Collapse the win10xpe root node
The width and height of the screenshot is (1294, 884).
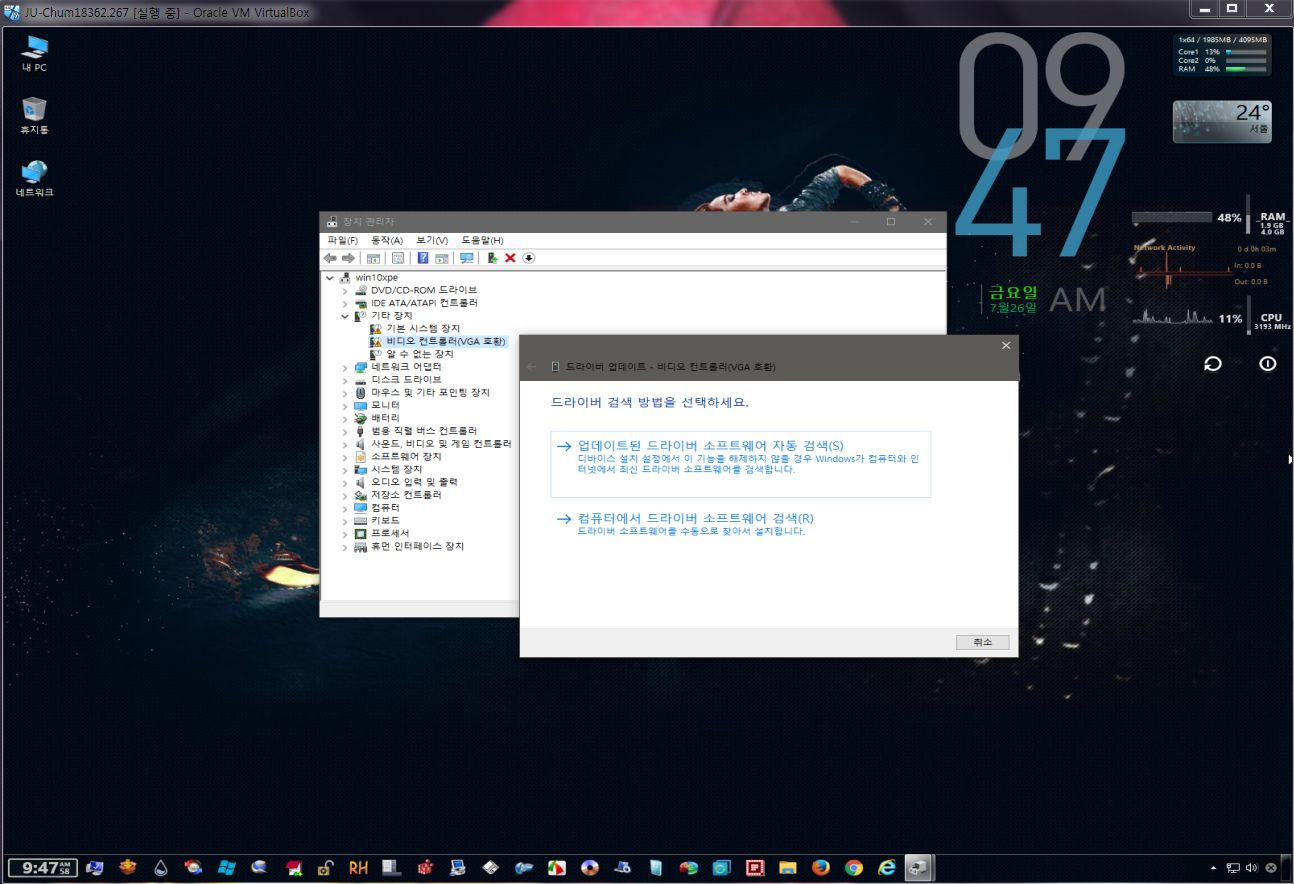click(330, 277)
